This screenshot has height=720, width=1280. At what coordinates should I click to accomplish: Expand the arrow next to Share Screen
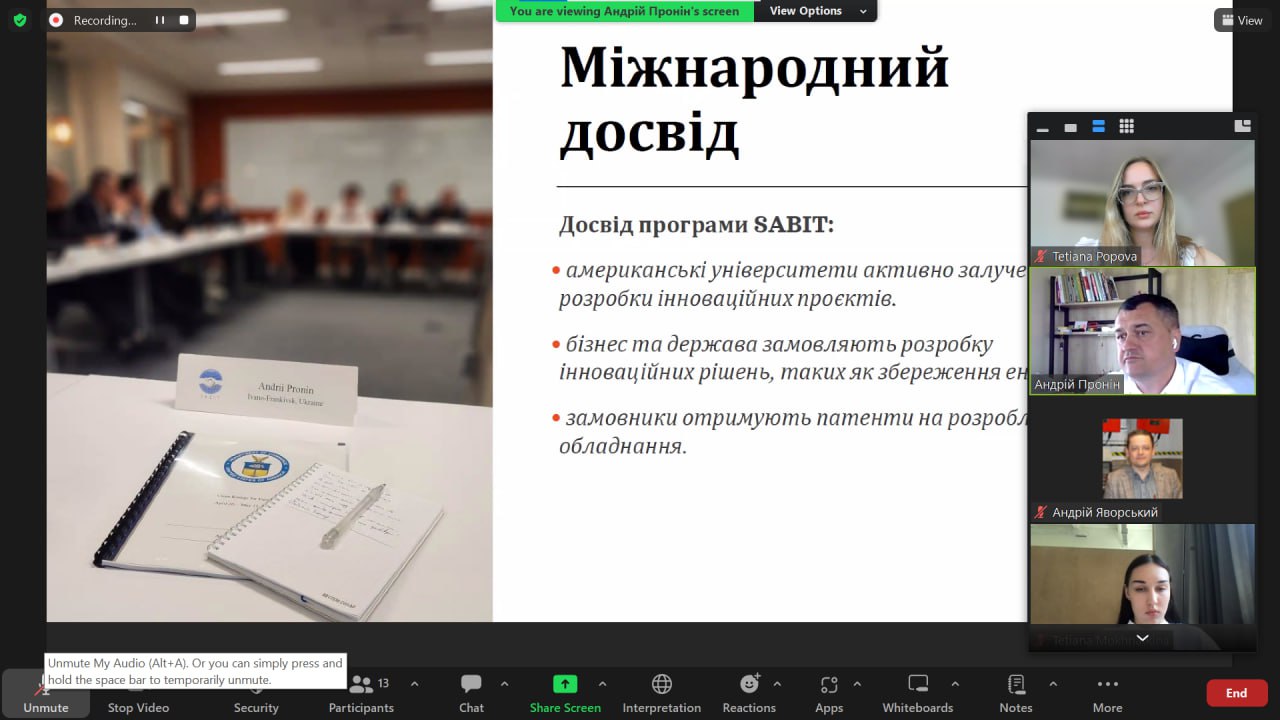[x=602, y=684]
